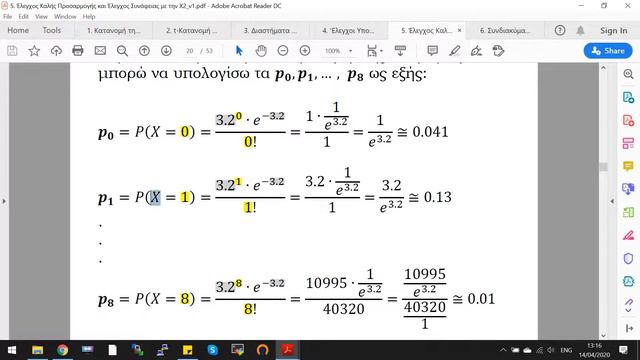Activate the hand pan tool
640x360 pixels.
(261, 51)
